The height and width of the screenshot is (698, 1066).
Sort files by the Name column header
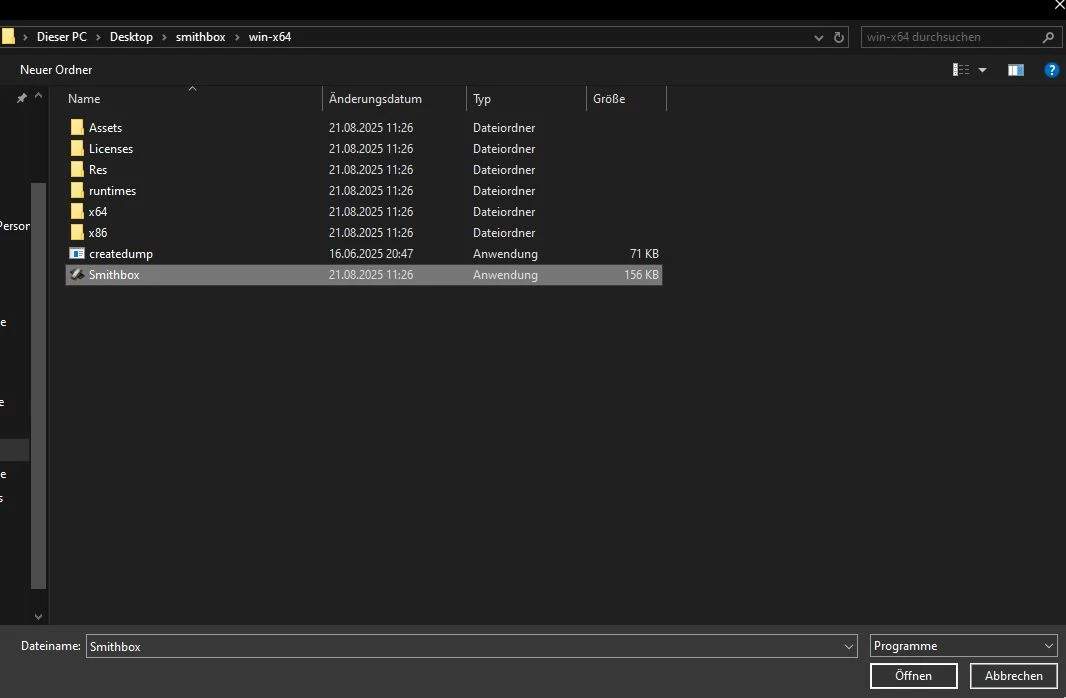click(83, 98)
